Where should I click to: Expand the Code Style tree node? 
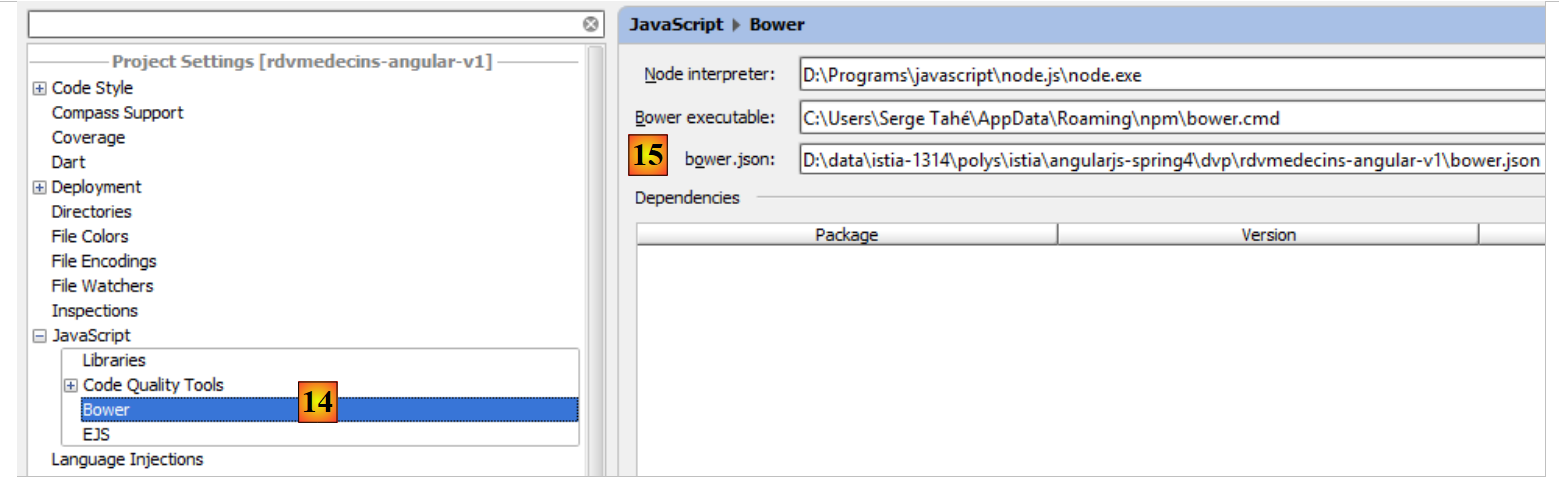(x=39, y=89)
